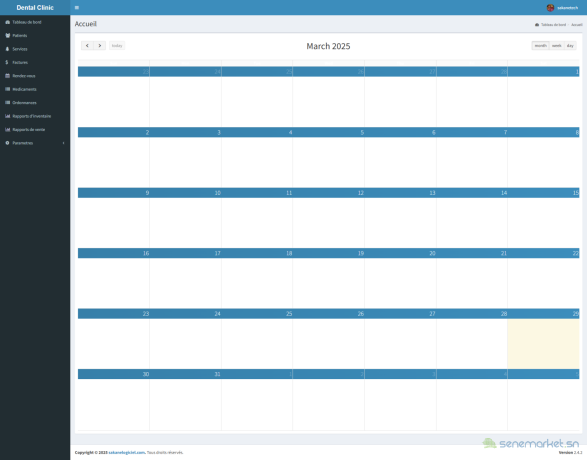
Task: Open Medicaments list icon
Action: 7,89
